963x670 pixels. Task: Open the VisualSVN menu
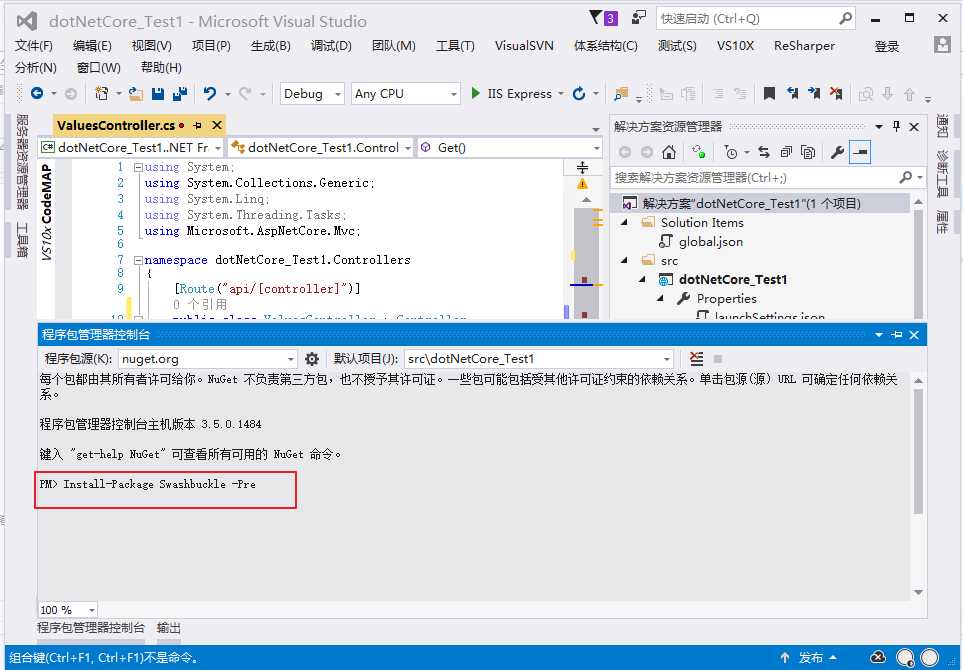click(x=524, y=45)
